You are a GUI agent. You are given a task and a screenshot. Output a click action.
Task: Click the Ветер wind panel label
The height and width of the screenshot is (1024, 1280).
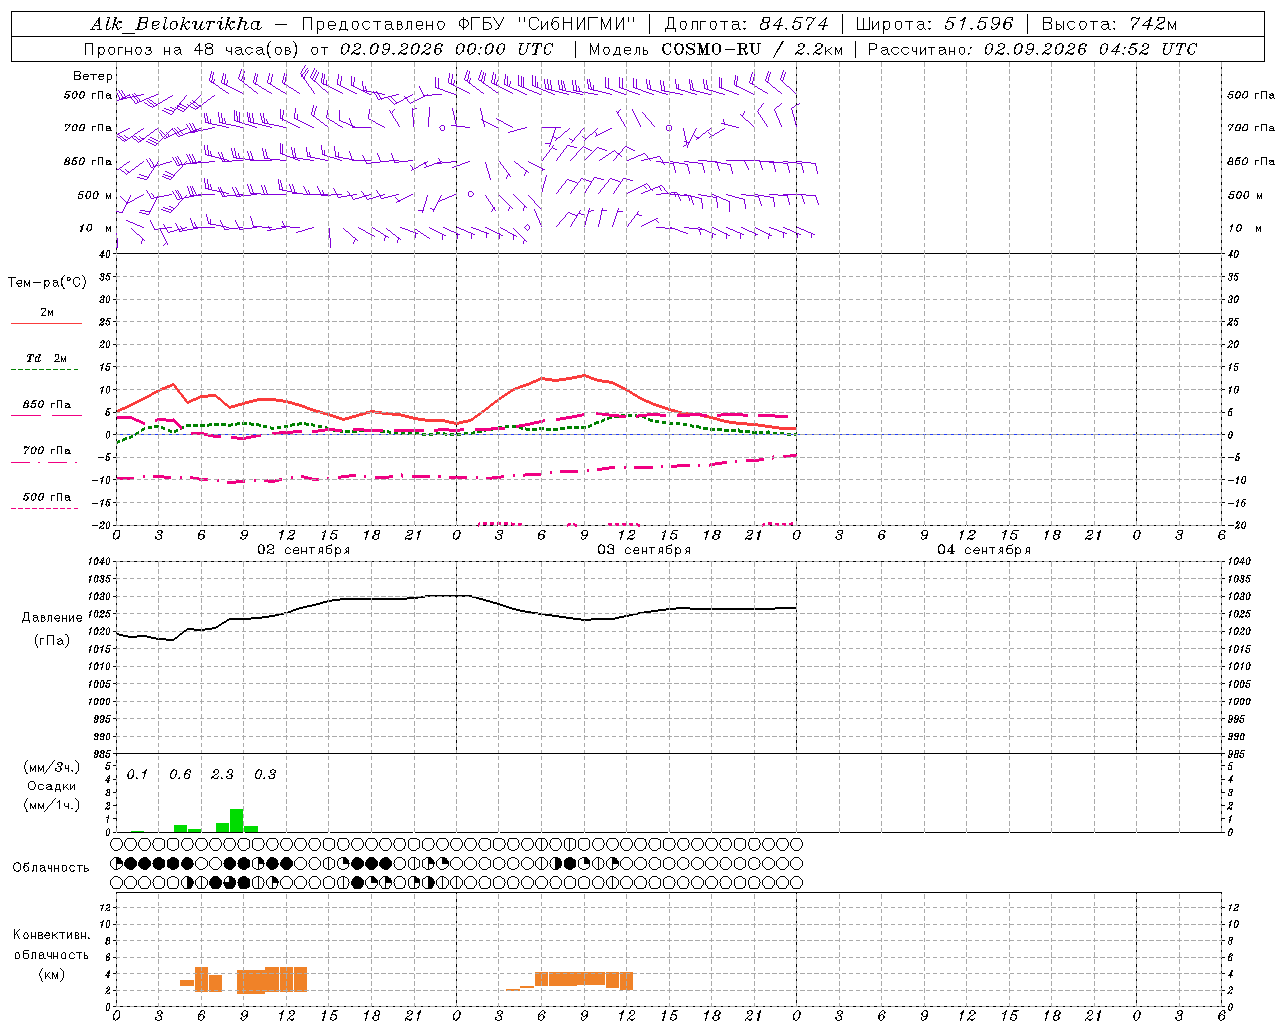pyautogui.click(x=92, y=76)
